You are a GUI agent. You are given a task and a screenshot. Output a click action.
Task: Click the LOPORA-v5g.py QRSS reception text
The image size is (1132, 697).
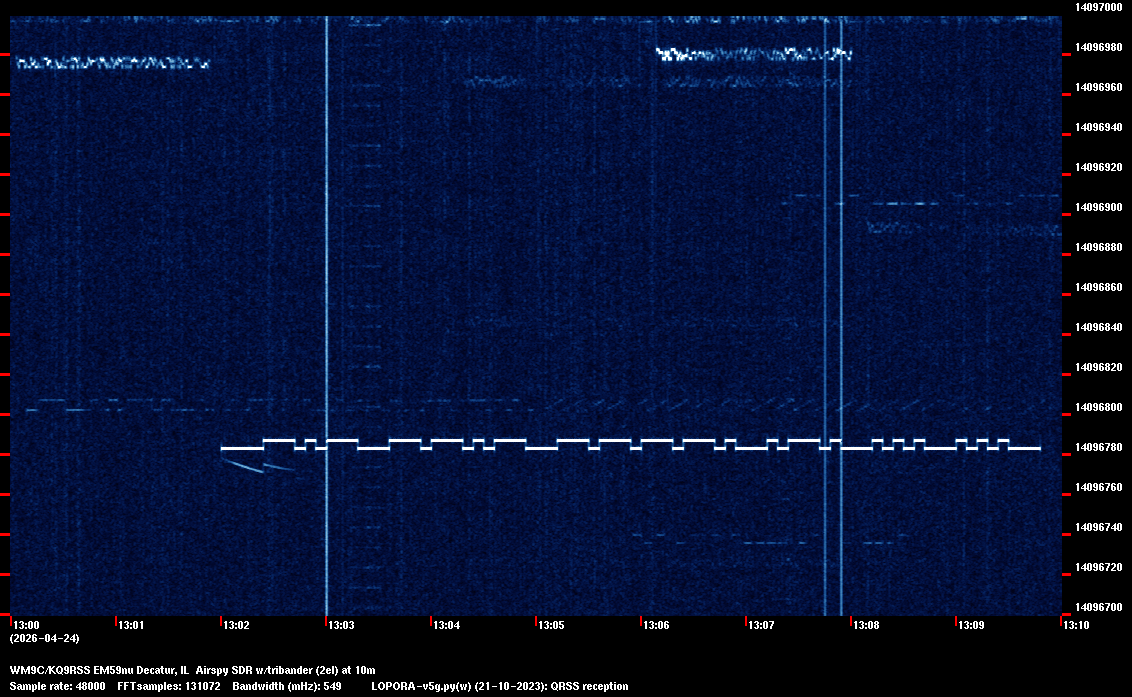tap(499, 686)
